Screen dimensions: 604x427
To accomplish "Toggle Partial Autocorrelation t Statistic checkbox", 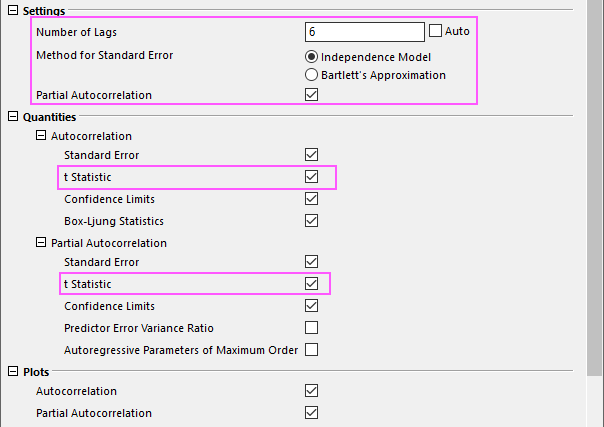I will coord(311,284).
